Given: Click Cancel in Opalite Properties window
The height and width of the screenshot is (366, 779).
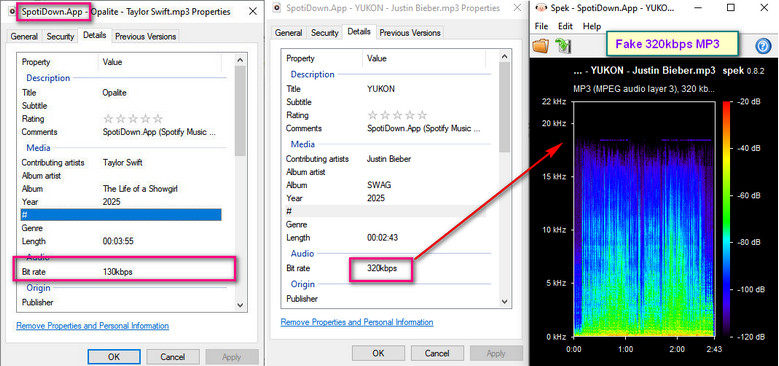Looking at the screenshot, I should (172, 357).
